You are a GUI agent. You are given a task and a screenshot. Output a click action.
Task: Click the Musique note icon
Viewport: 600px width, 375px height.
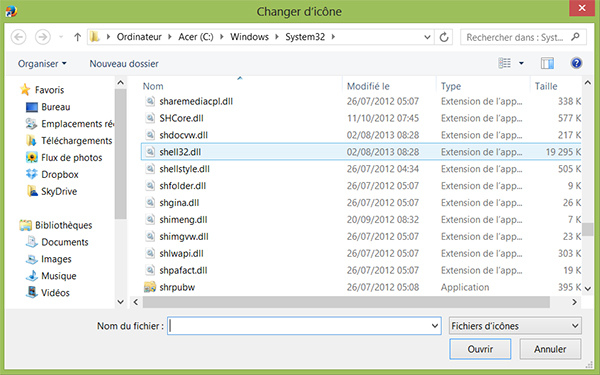[32, 276]
